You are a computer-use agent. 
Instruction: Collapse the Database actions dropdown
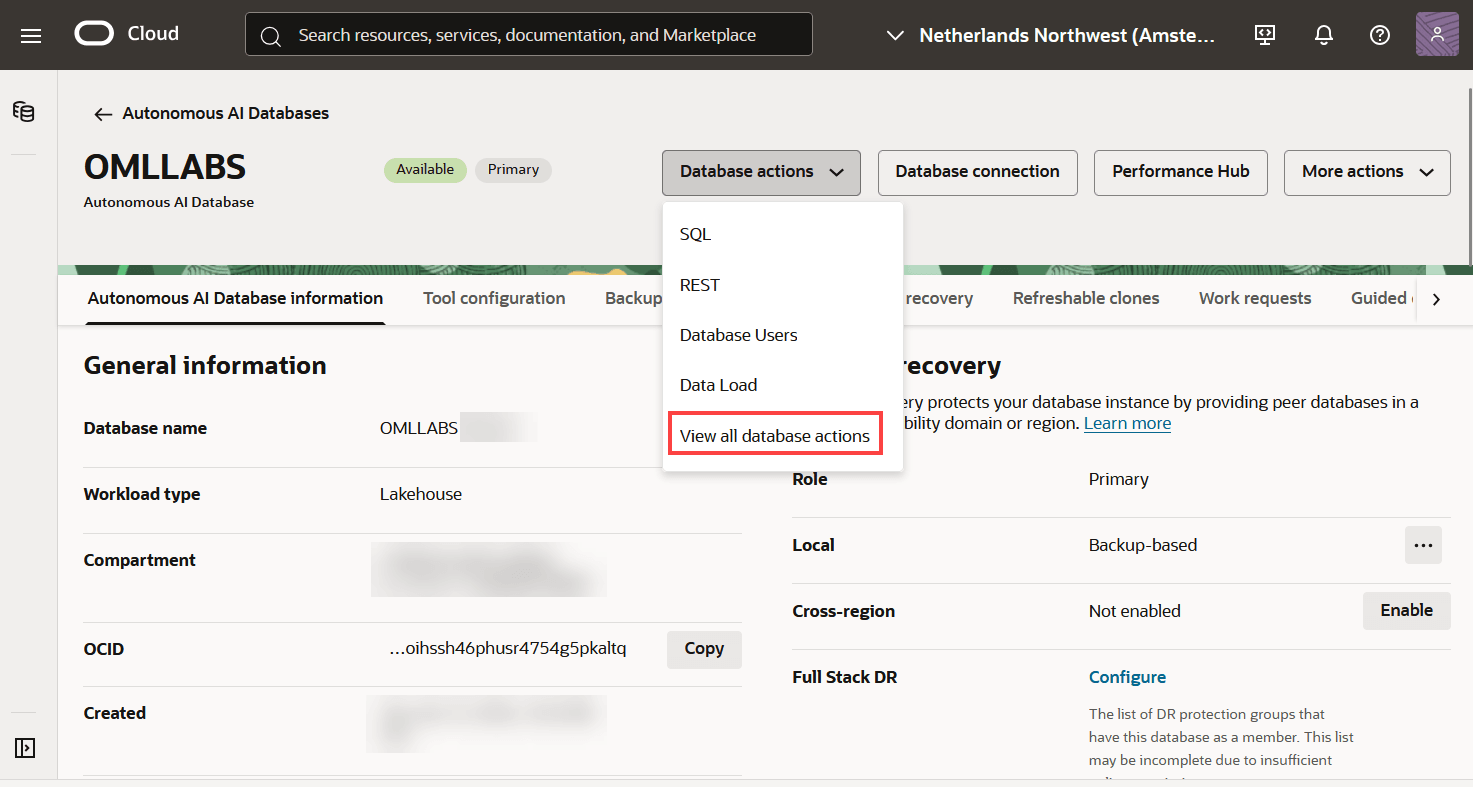[x=761, y=172]
